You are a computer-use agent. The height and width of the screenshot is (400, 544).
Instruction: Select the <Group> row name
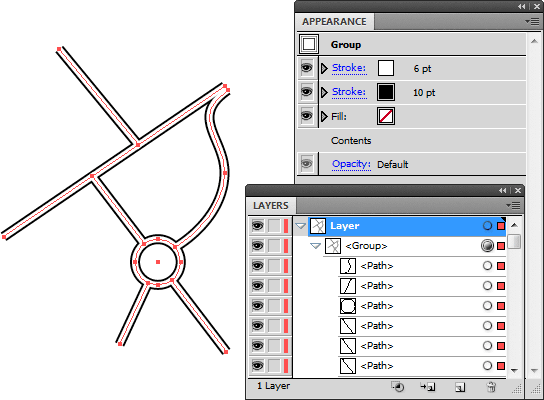pos(366,246)
